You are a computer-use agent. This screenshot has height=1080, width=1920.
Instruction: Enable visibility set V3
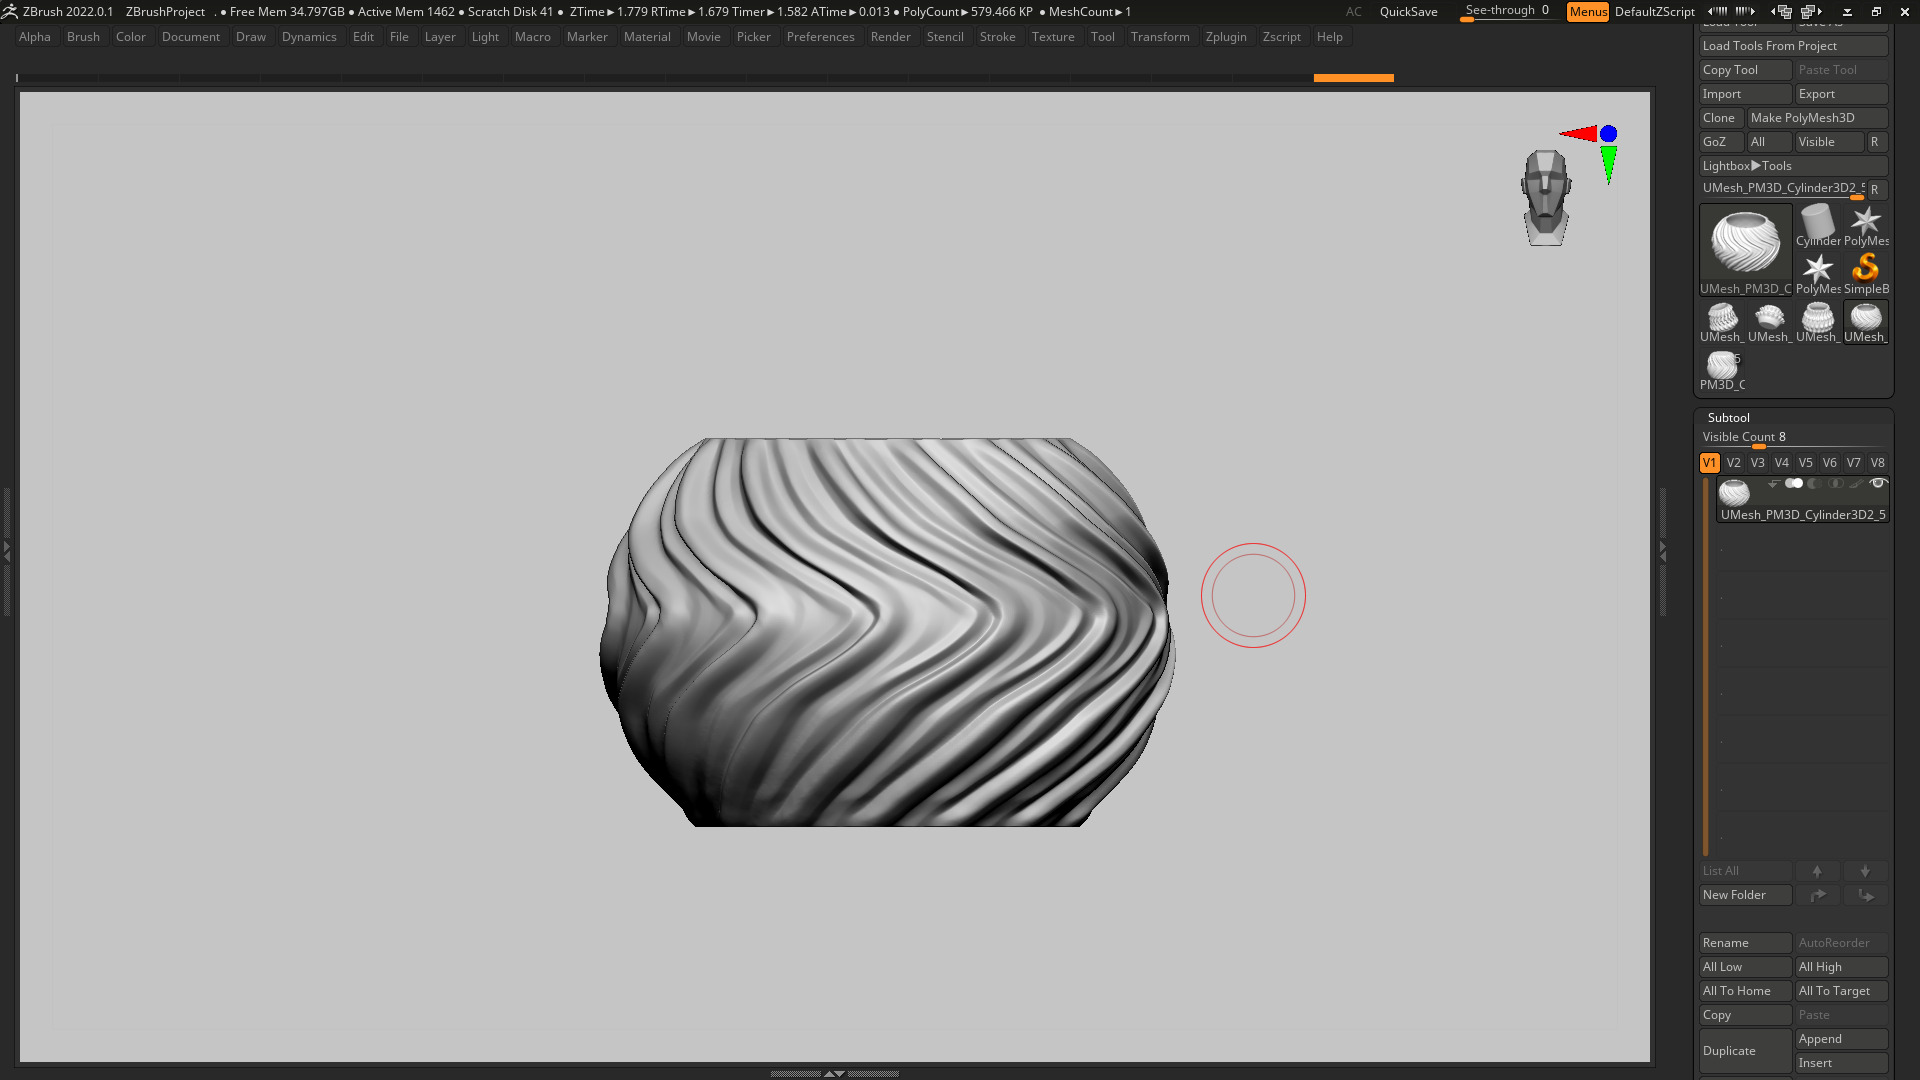pos(1757,463)
